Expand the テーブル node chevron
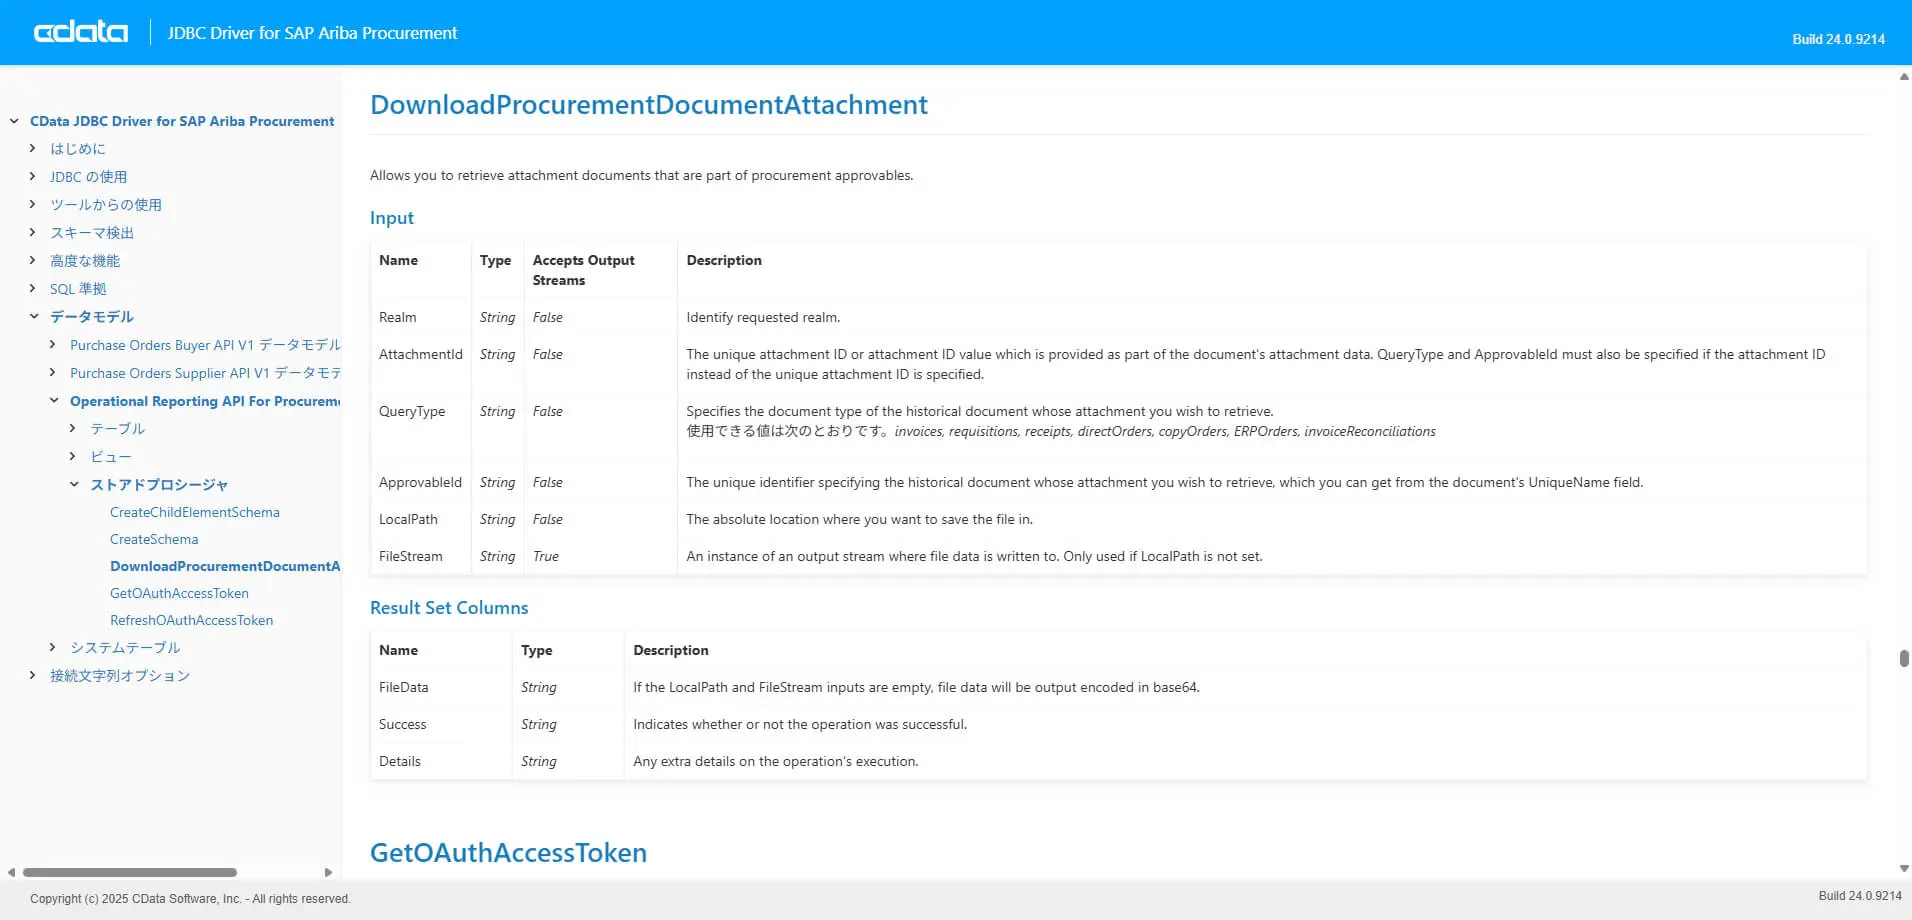1912x920 pixels. [x=73, y=428]
